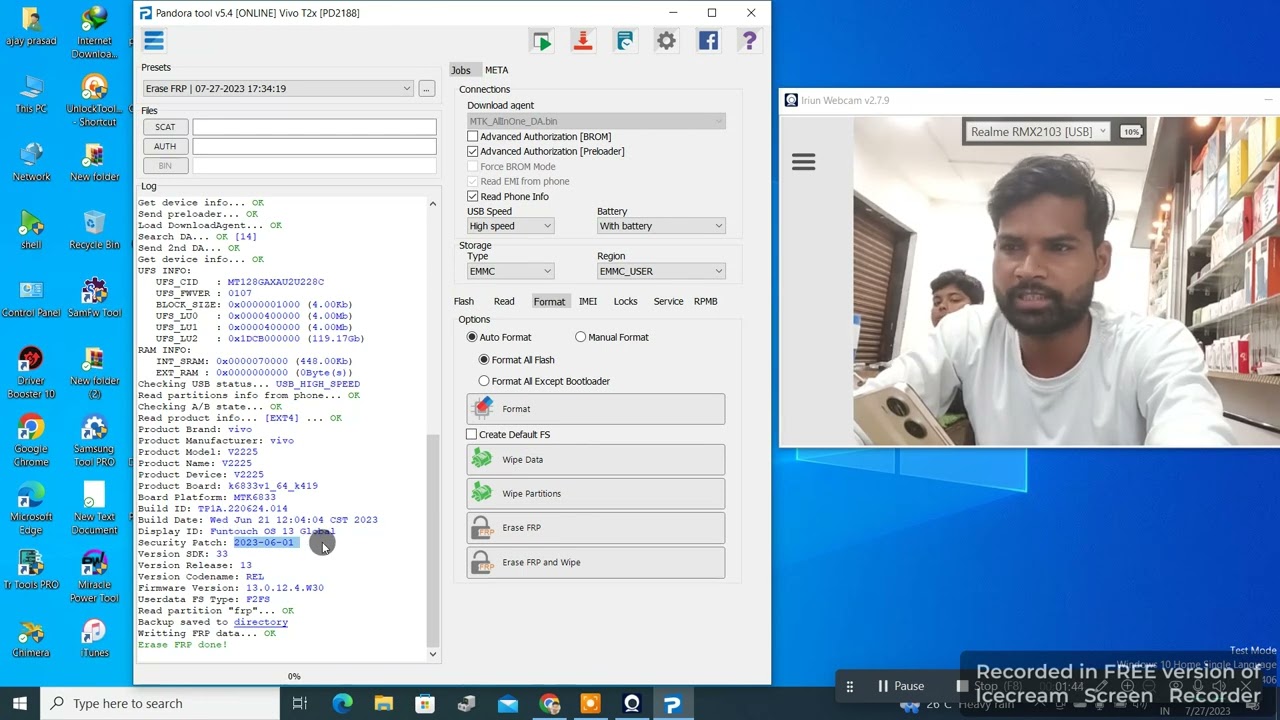Open Pandora hamburger menu
This screenshot has width=1280, height=720.
[x=153, y=40]
